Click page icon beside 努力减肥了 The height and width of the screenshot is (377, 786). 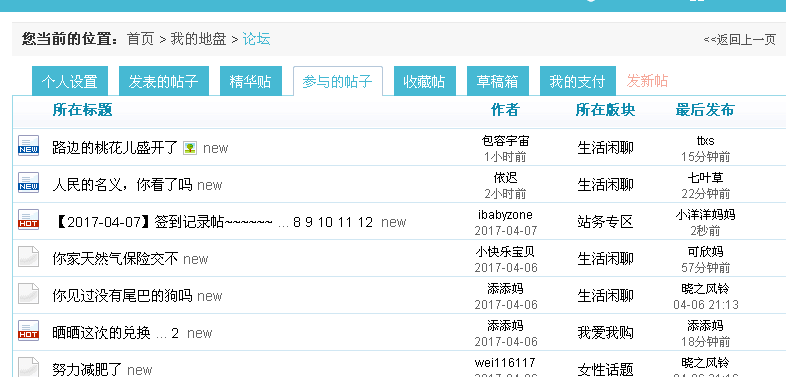28,367
